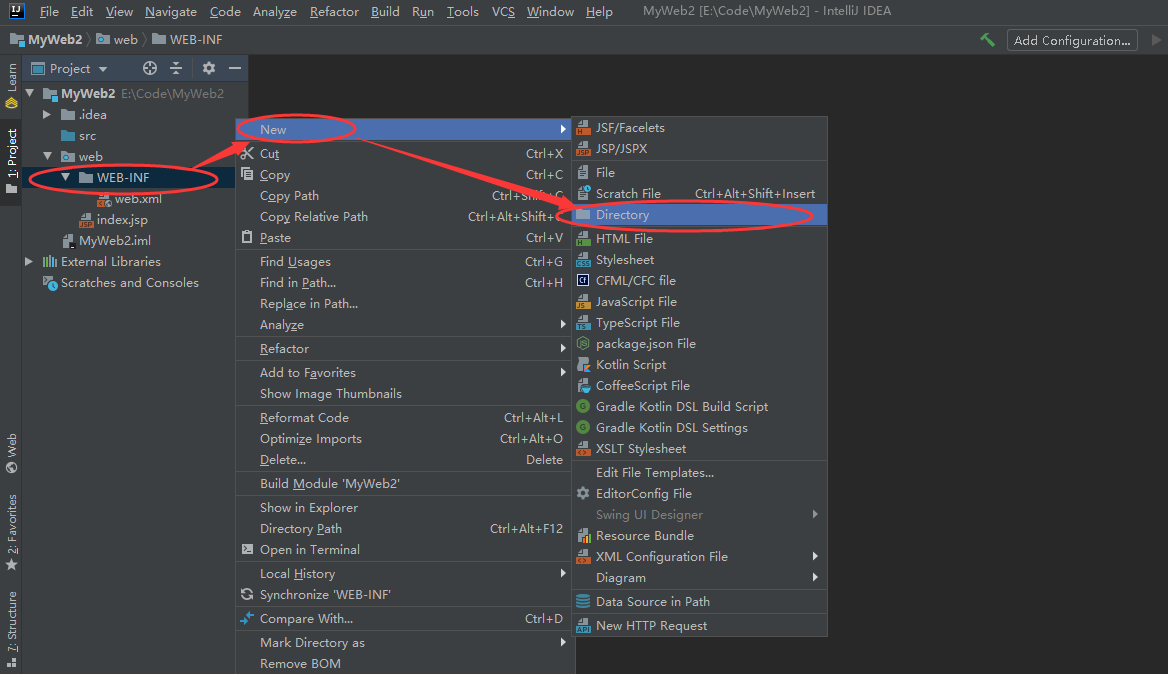The height and width of the screenshot is (674, 1168).
Task: Click the Kotlin Script file icon
Action: [x=583, y=365]
